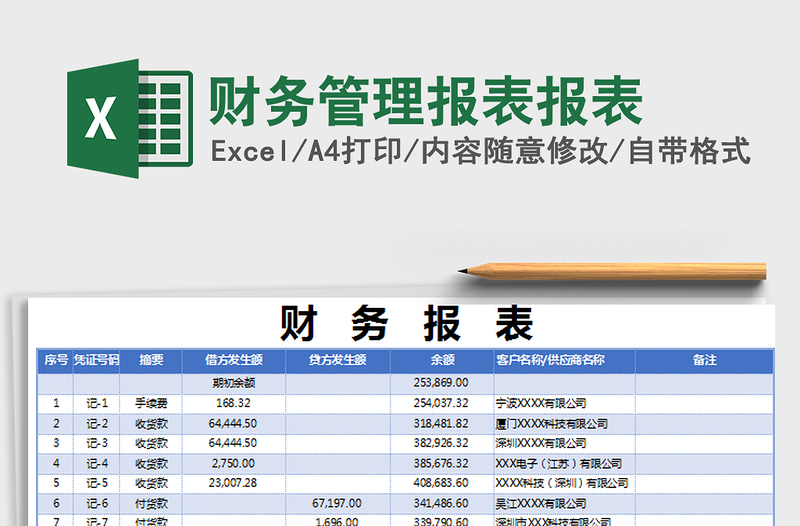The image size is (800, 526).
Task: Click the green Excel logo icon
Action: coord(130,118)
